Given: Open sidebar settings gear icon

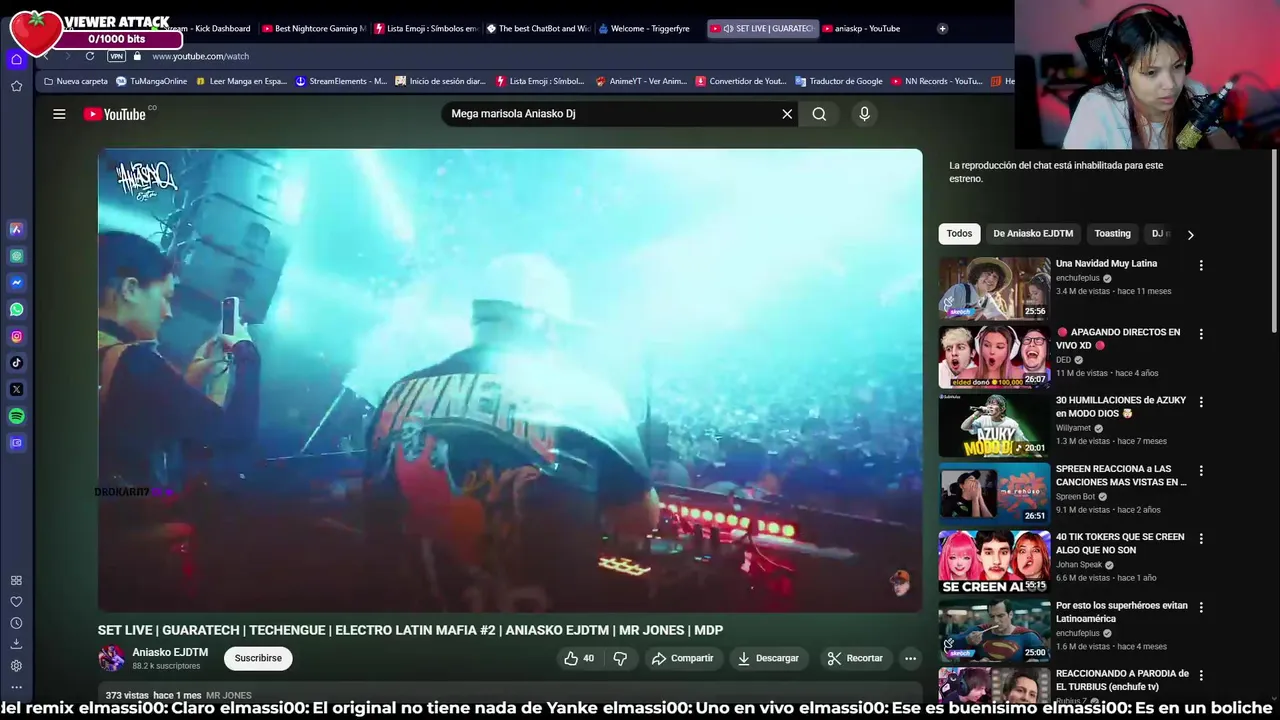Looking at the screenshot, I should pyautogui.click(x=16, y=666).
